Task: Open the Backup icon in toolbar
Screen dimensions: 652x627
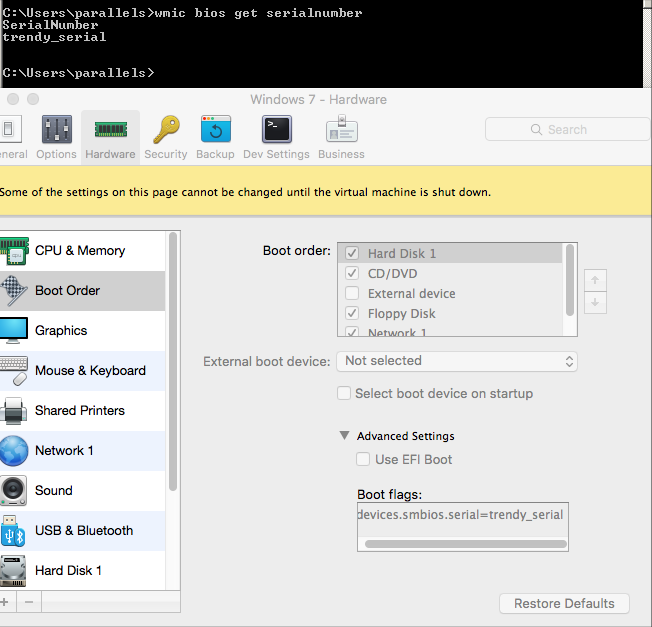Action: coord(216,129)
